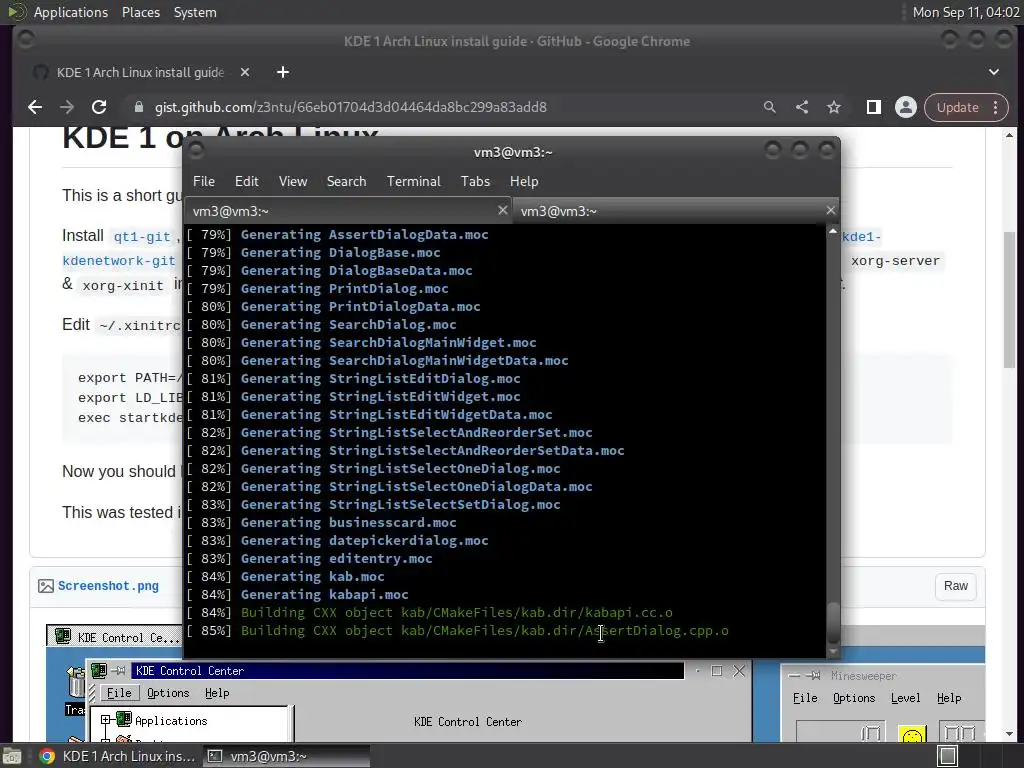Switch to the vm3@vm3:~ taskbar button
This screenshot has height=768, width=1024.
point(286,756)
